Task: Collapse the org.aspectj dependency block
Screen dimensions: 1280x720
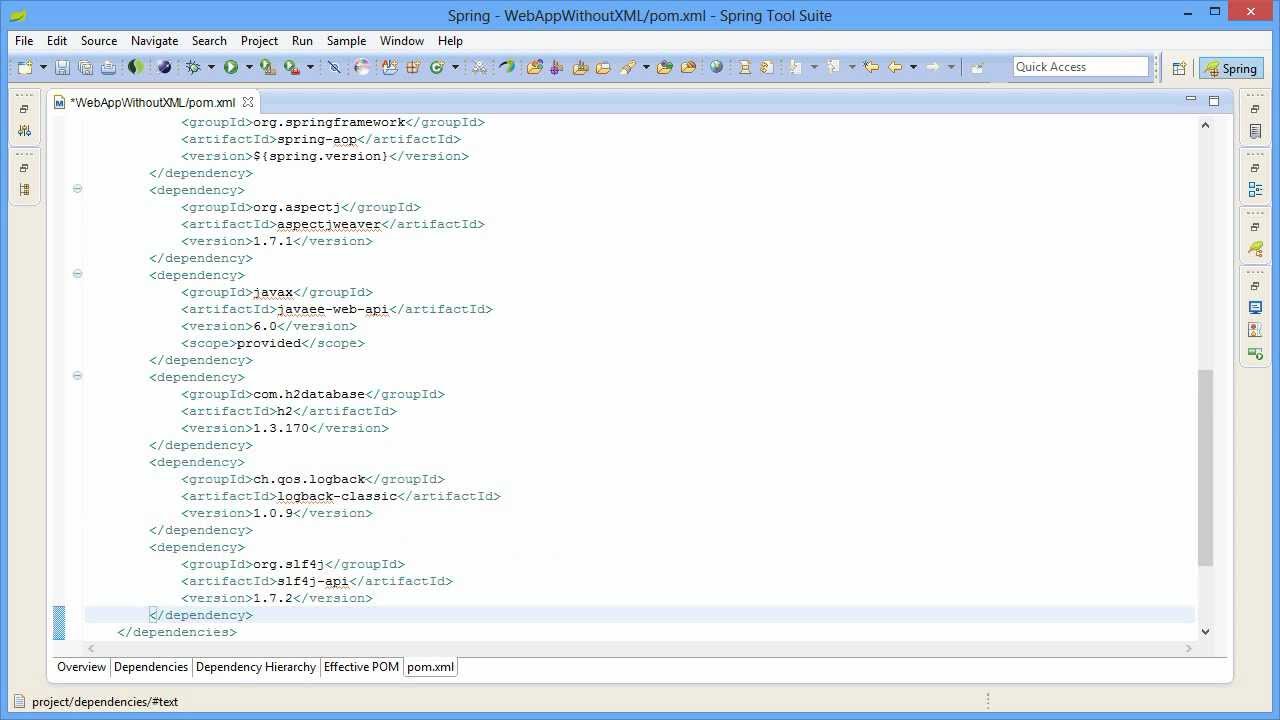Action: pyautogui.click(x=77, y=189)
